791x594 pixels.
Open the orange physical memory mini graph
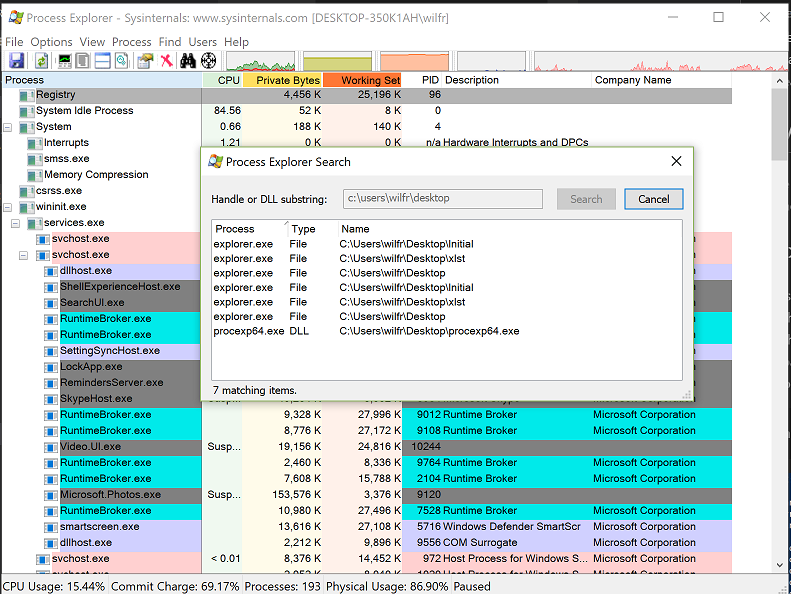[x=415, y=61]
